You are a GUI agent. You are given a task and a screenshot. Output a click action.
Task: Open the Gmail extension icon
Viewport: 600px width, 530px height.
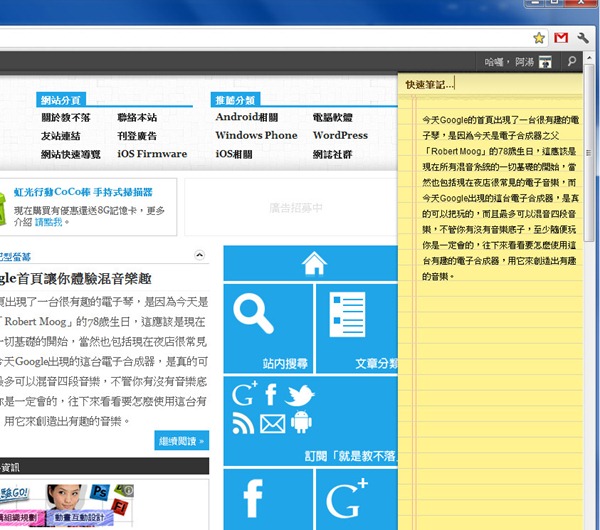pyautogui.click(x=560, y=38)
